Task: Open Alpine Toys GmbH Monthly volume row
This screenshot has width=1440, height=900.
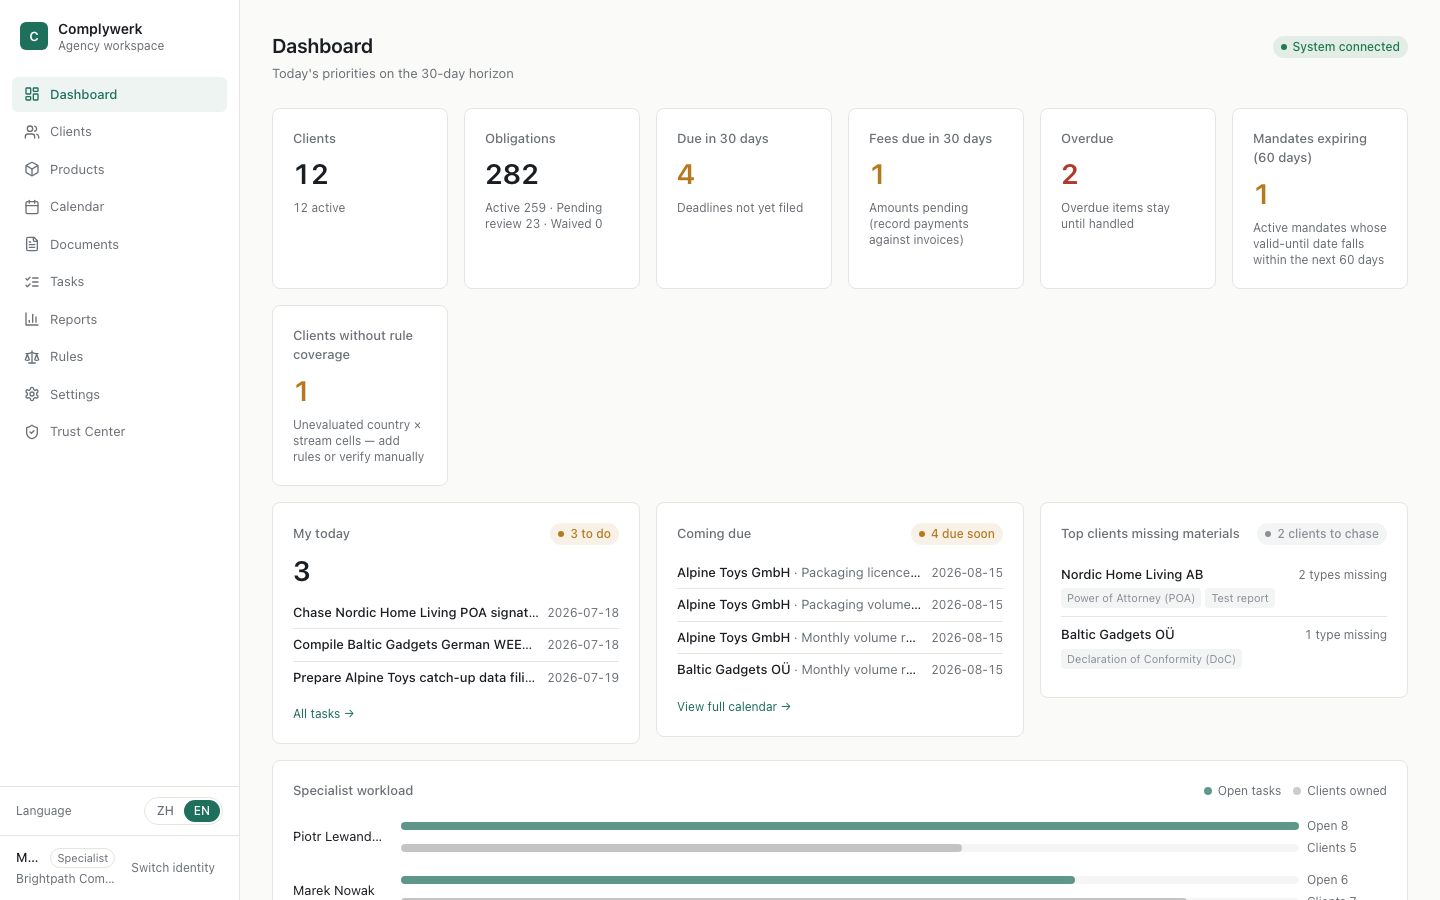Action: coord(840,638)
